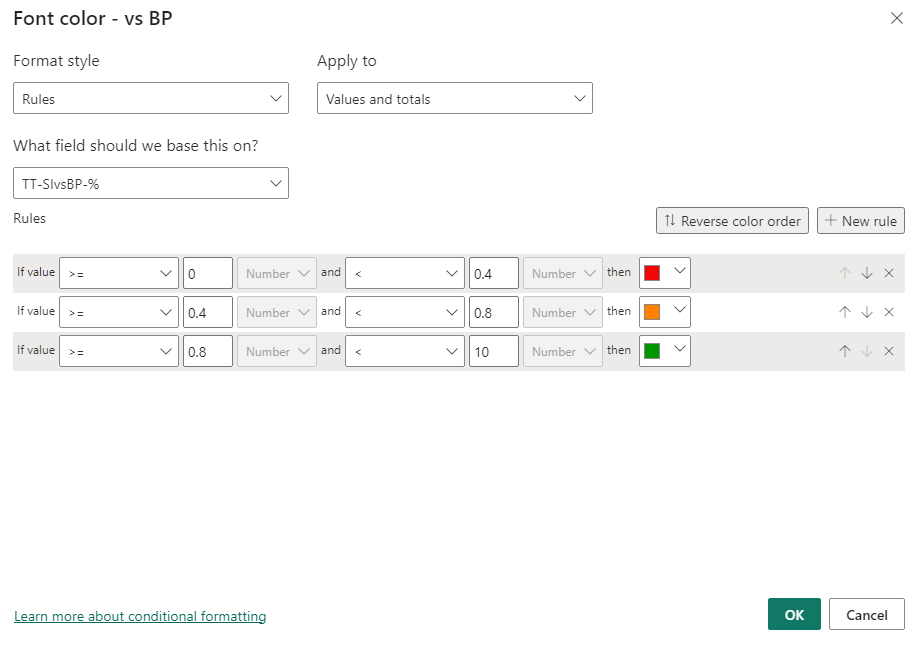The image size is (918, 649).
Task: Move the second rule down with arrow icon
Action: (x=867, y=313)
